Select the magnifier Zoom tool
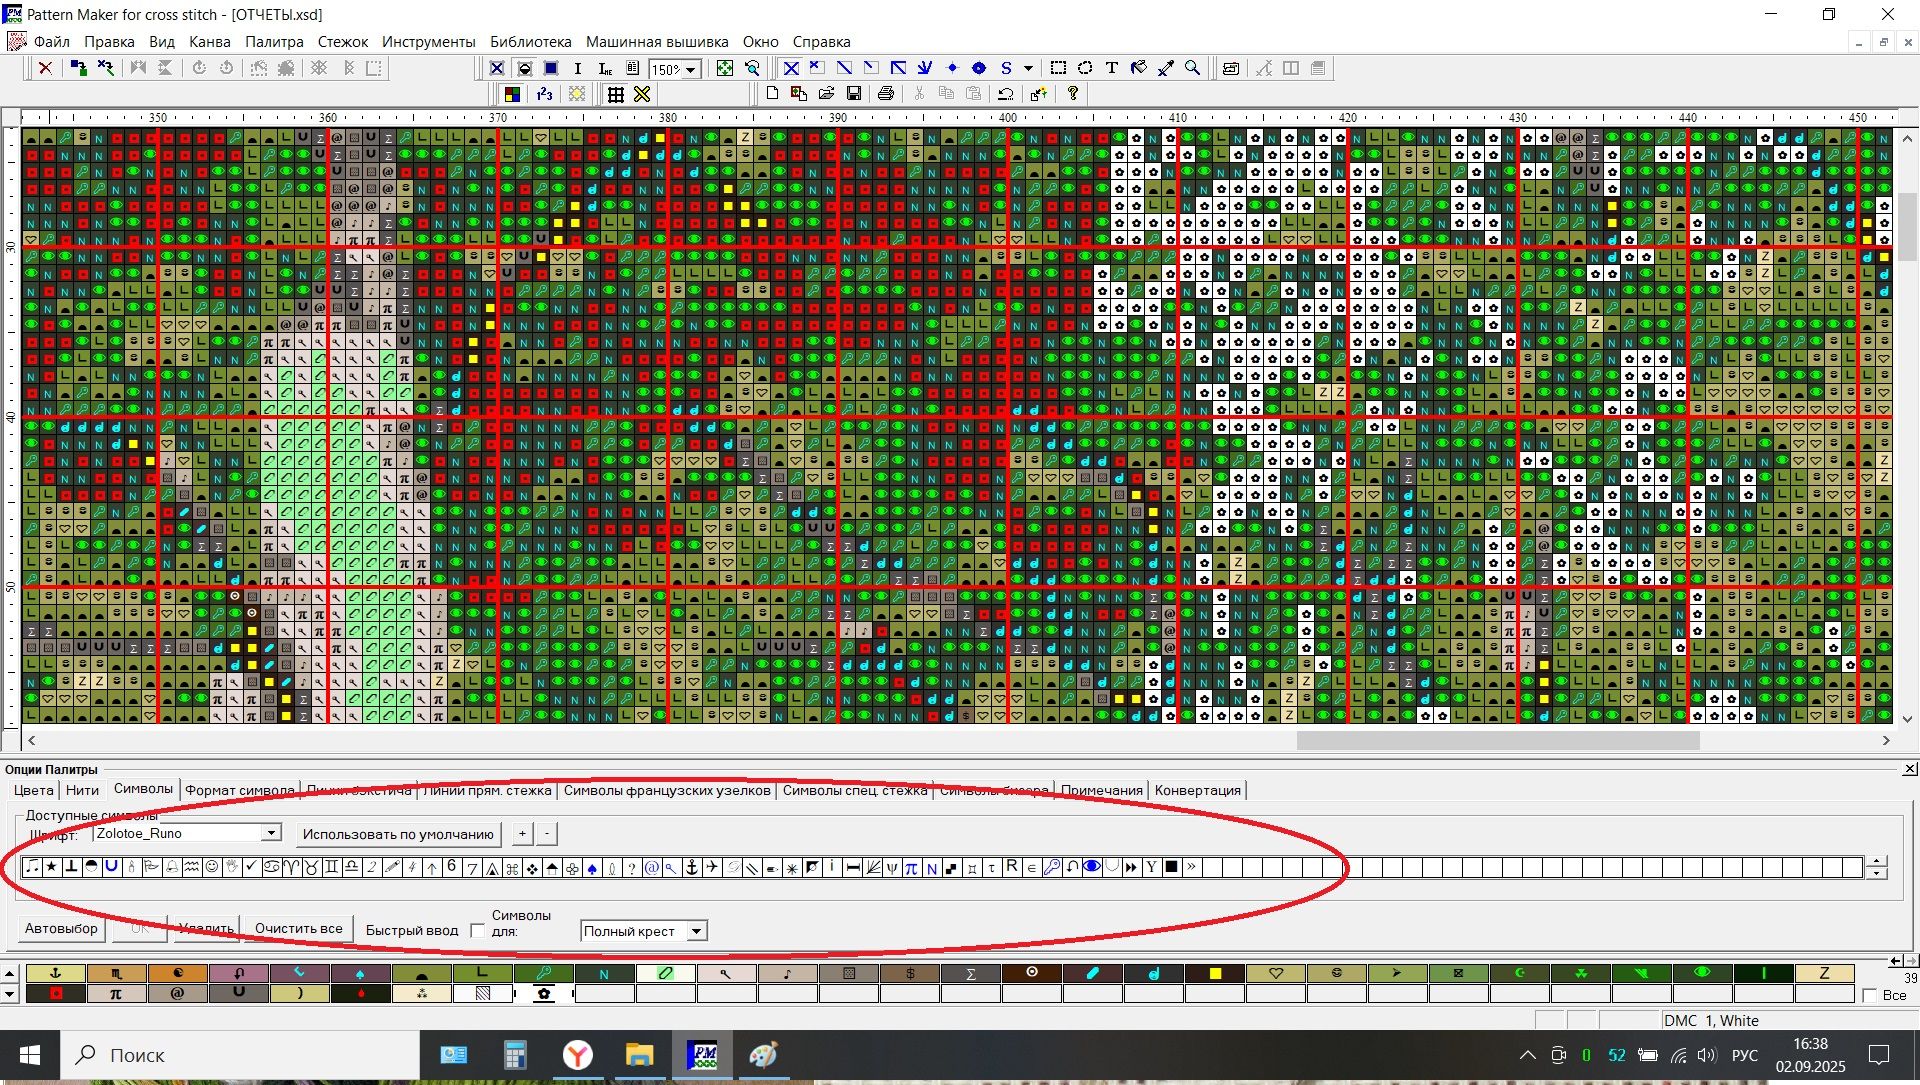 click(x=1192, y=68)
